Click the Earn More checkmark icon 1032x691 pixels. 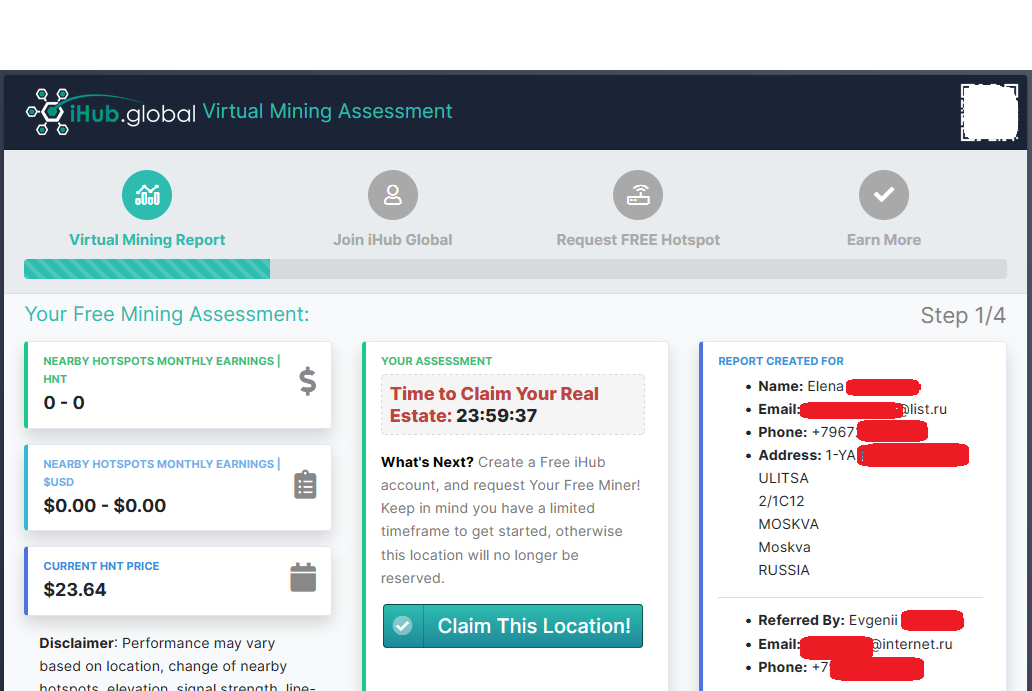[884, 195]
